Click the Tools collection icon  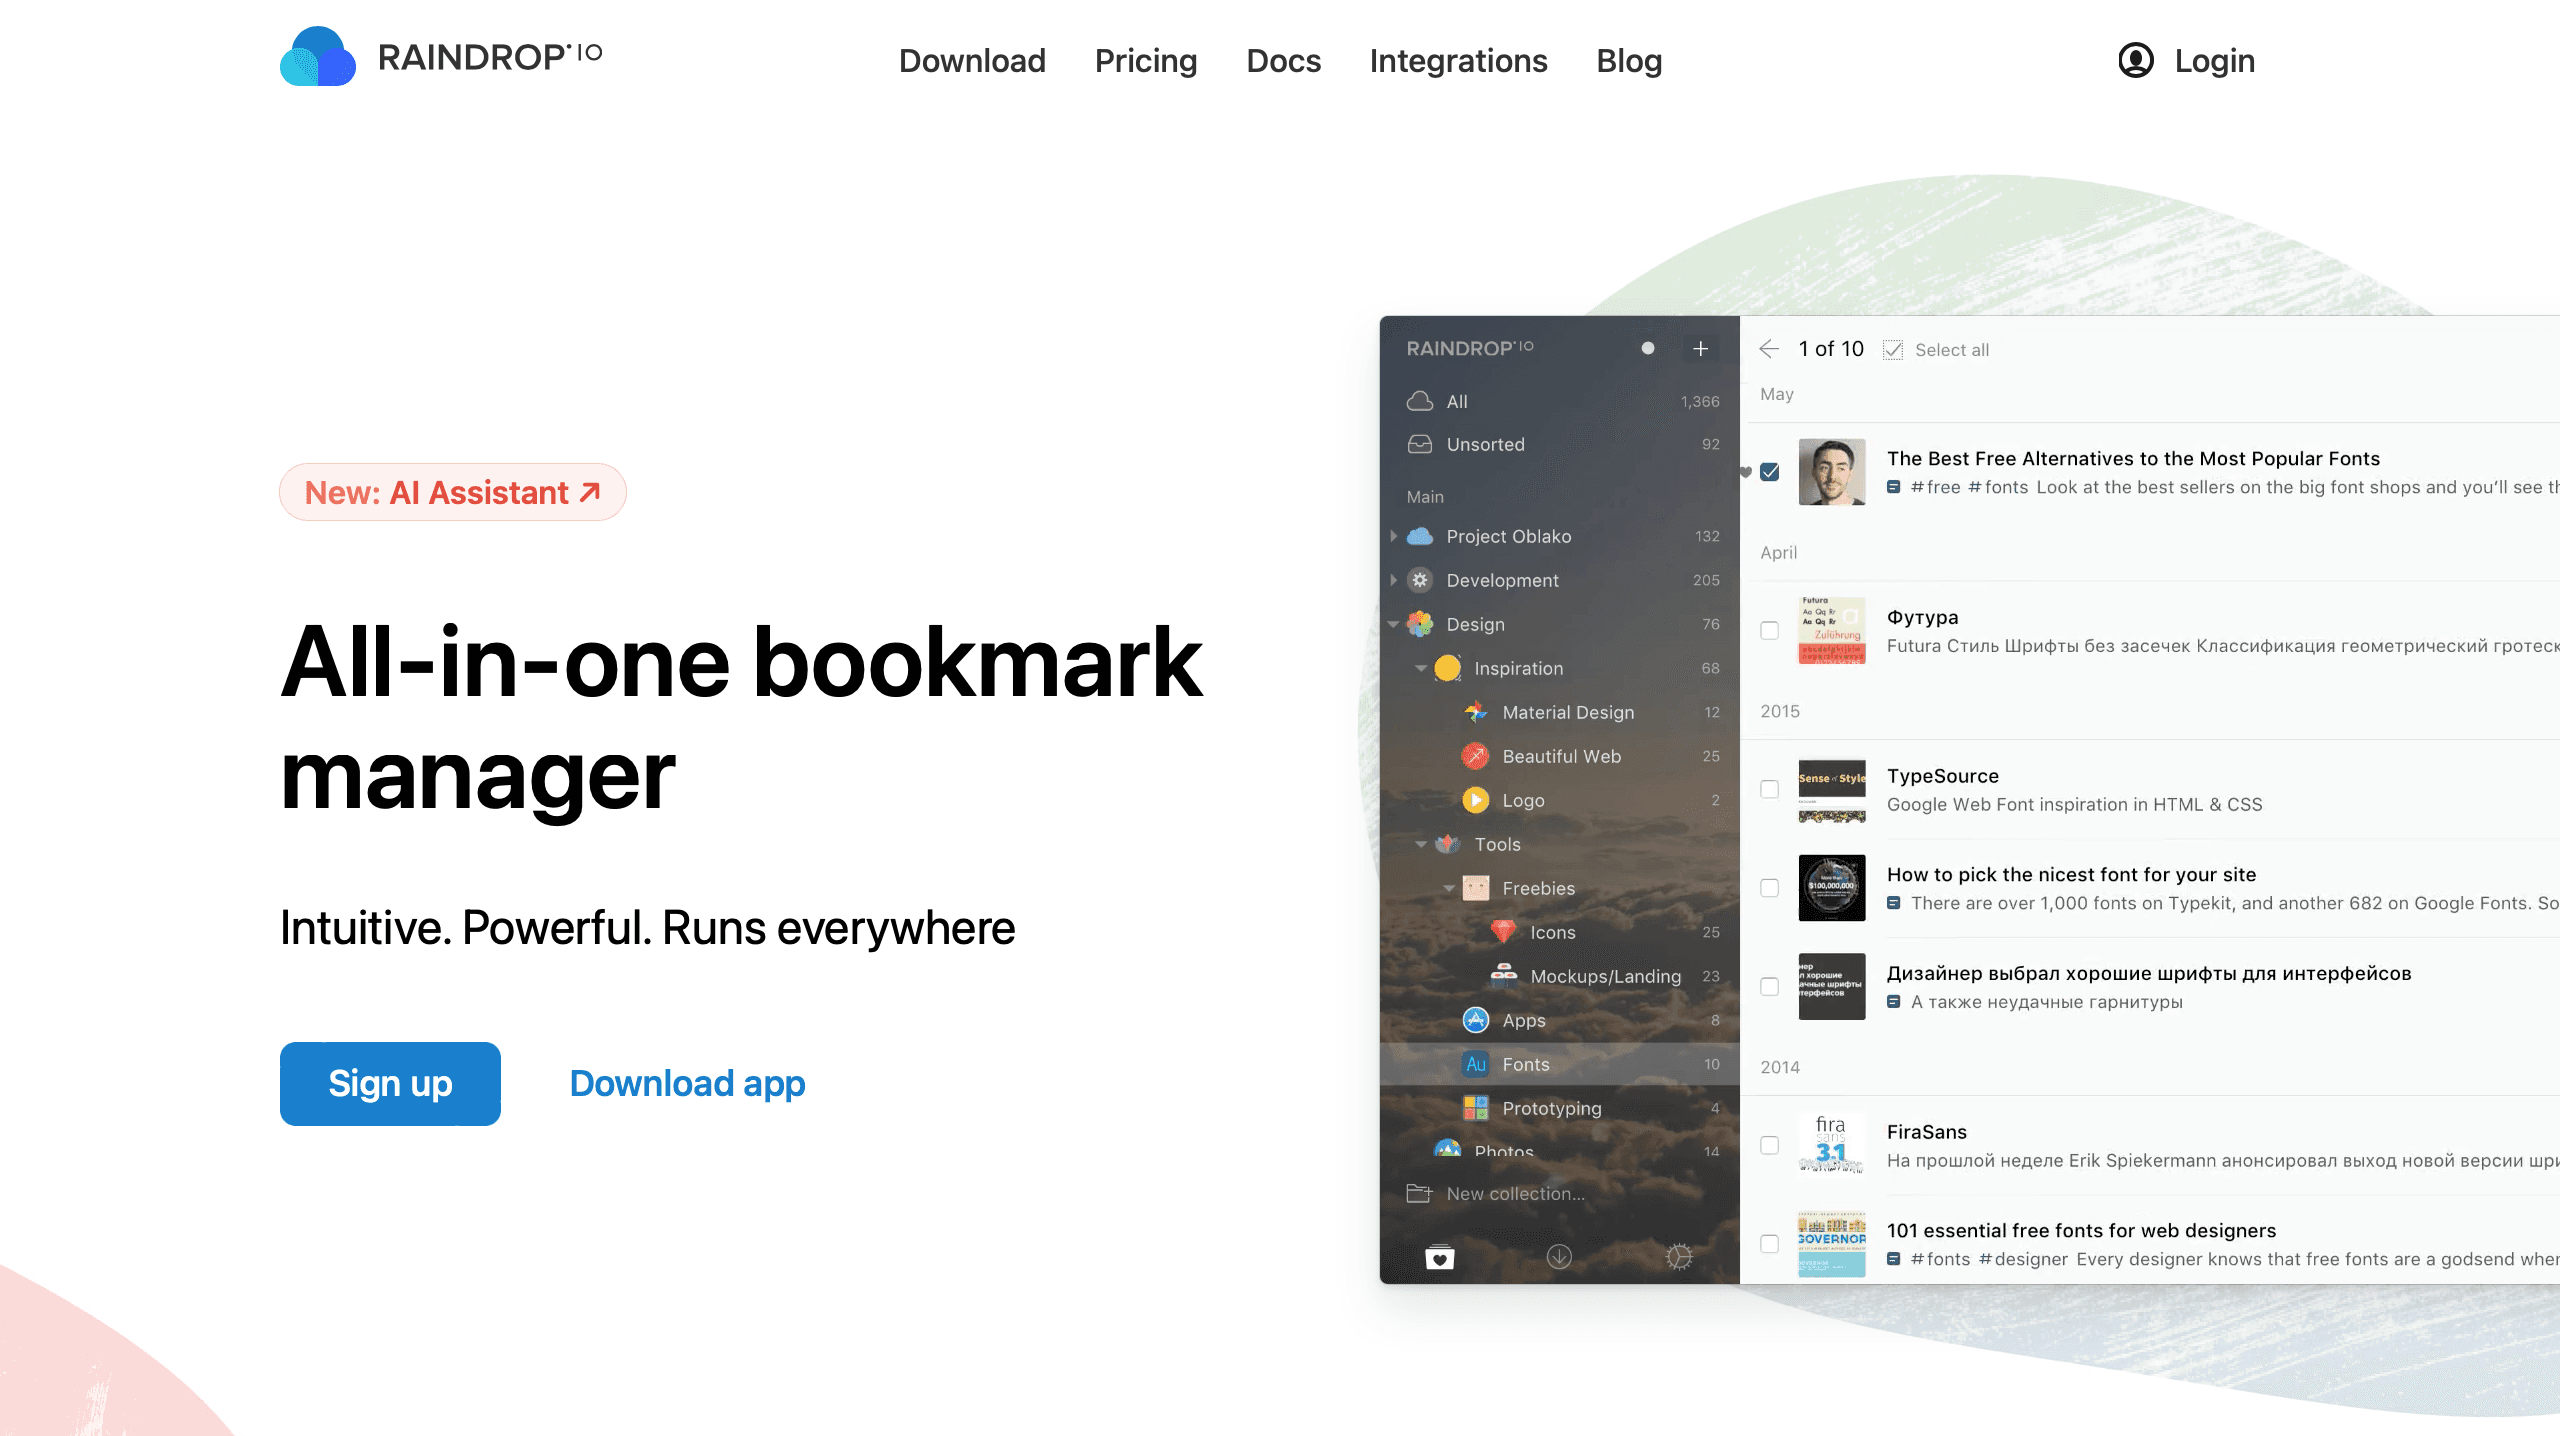[x=1448, y=844]
